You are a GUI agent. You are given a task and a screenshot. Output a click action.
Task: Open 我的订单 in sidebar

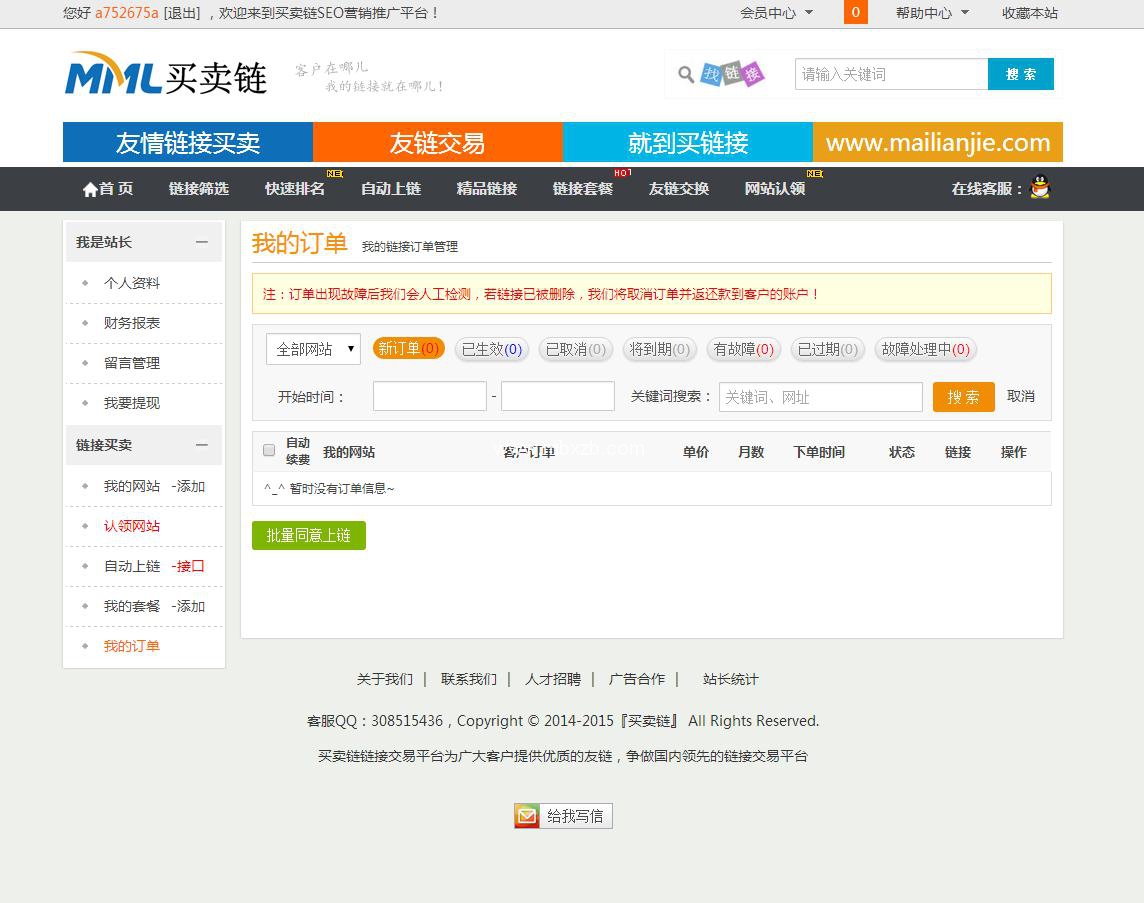click(x=131, y=646)
